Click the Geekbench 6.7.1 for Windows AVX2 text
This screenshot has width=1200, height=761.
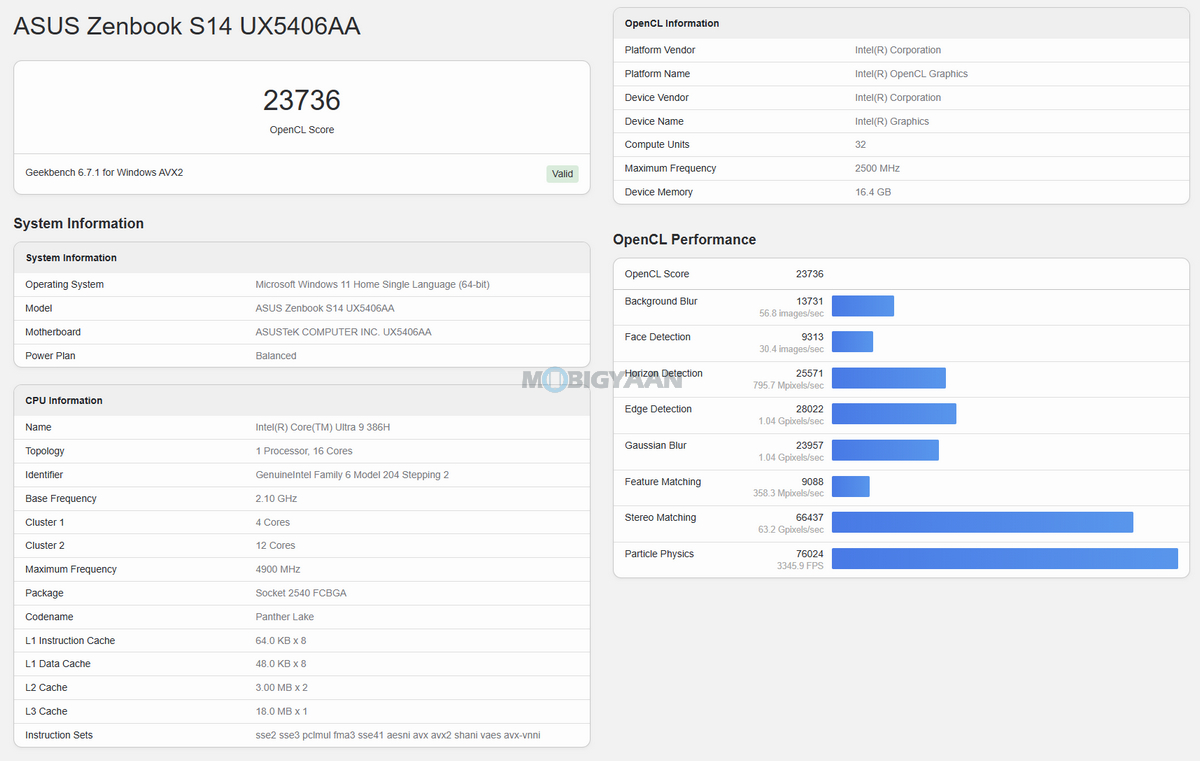pos(104,172)
